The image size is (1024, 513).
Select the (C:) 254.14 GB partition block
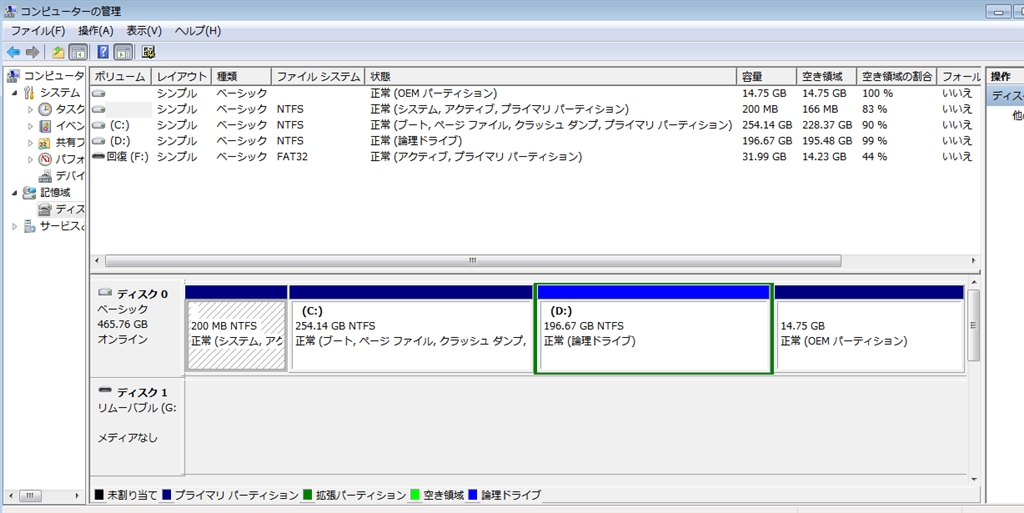tap(411, 328)
